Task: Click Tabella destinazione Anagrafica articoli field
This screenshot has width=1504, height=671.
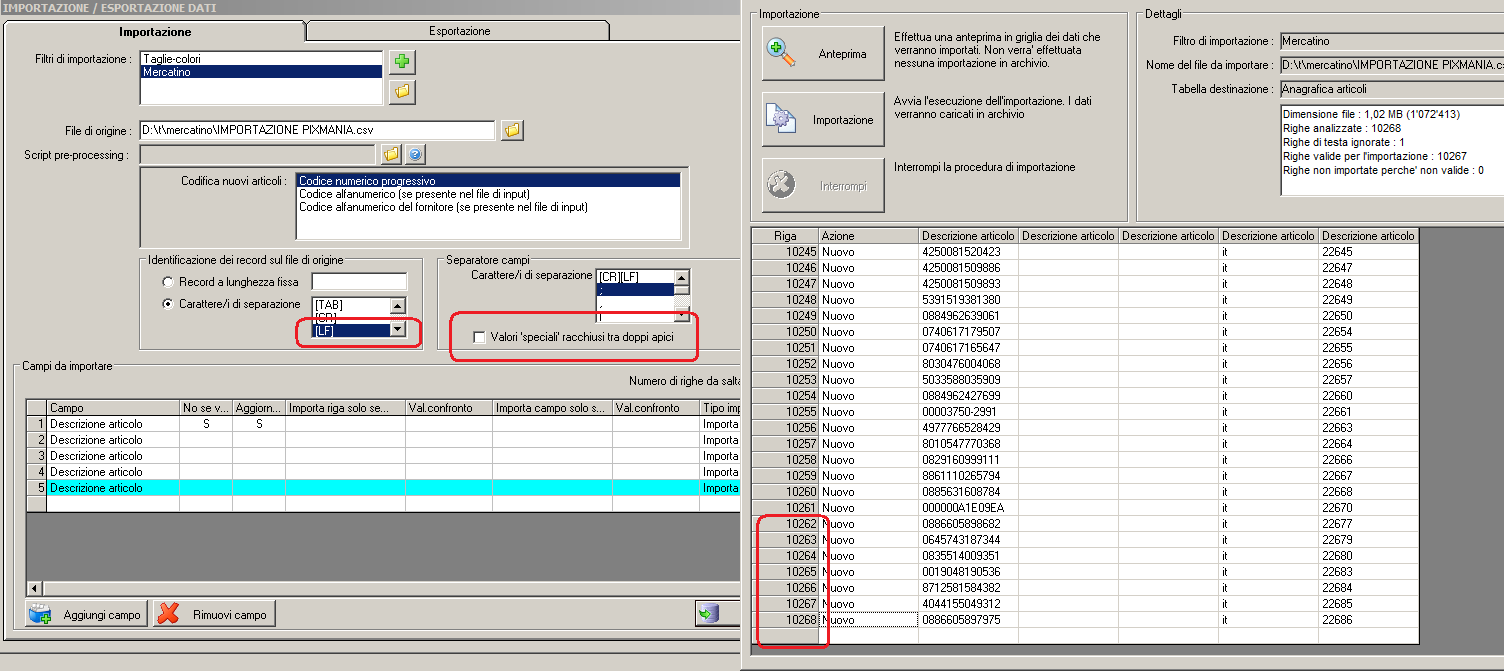Action: tap(1391, 89)
